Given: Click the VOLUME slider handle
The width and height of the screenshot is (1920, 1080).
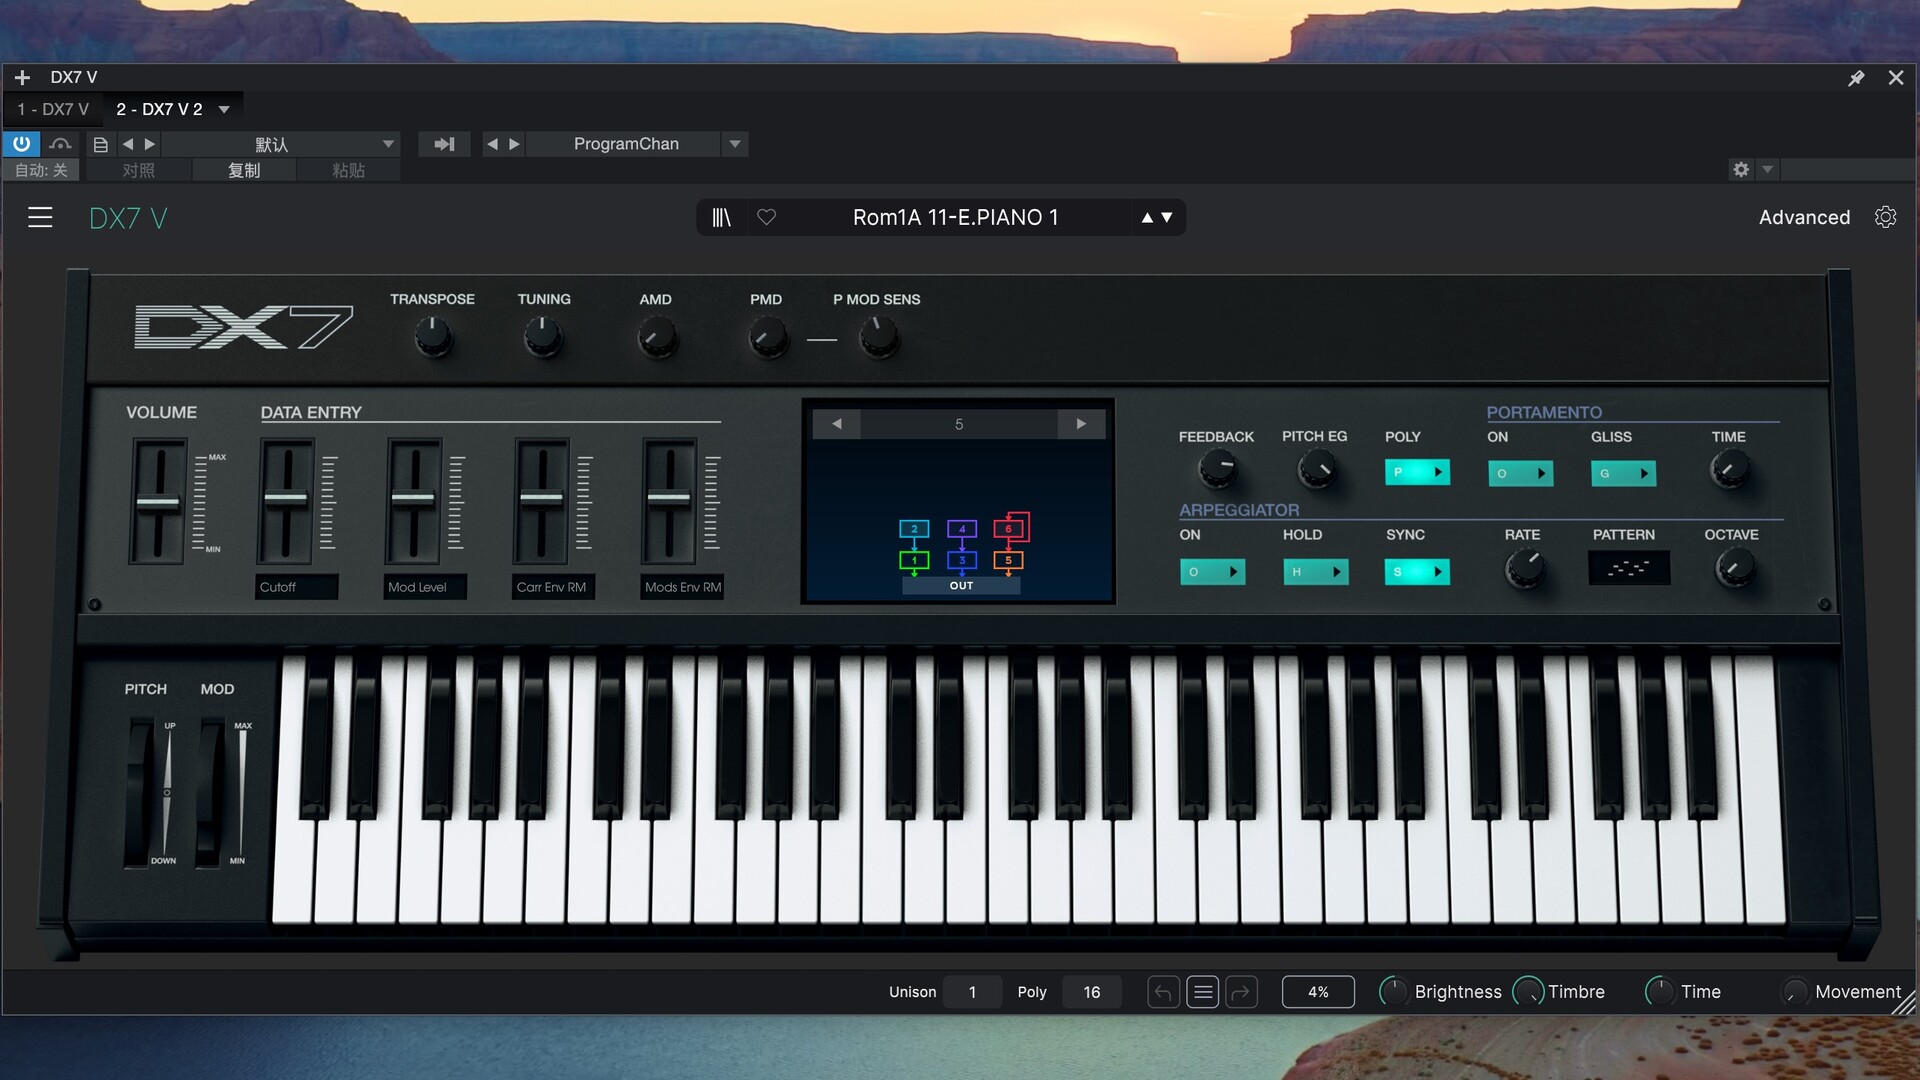Looking at the screenshot, I should pos(157,502).
